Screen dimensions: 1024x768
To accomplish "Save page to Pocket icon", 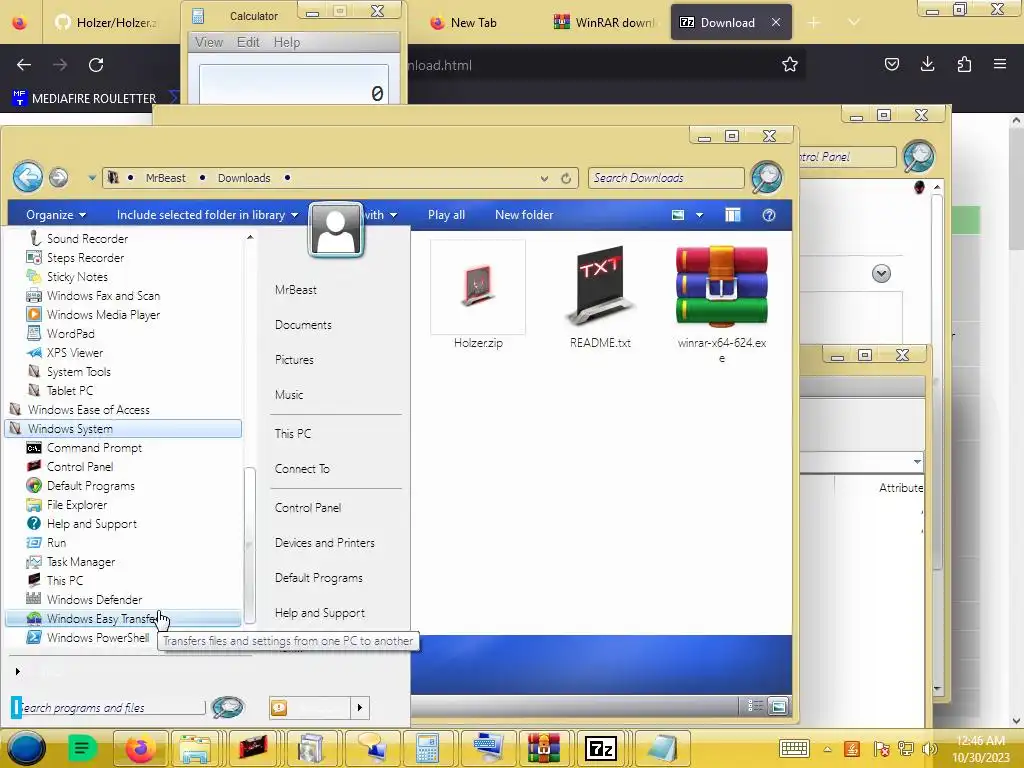I will click(891, 64).
